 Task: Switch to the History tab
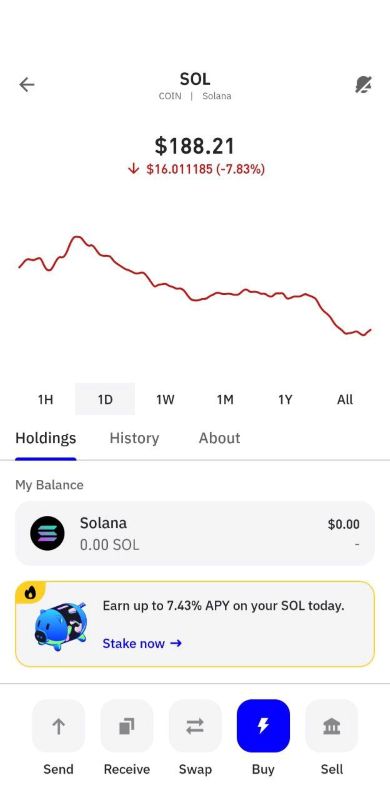tap(134, 438)
